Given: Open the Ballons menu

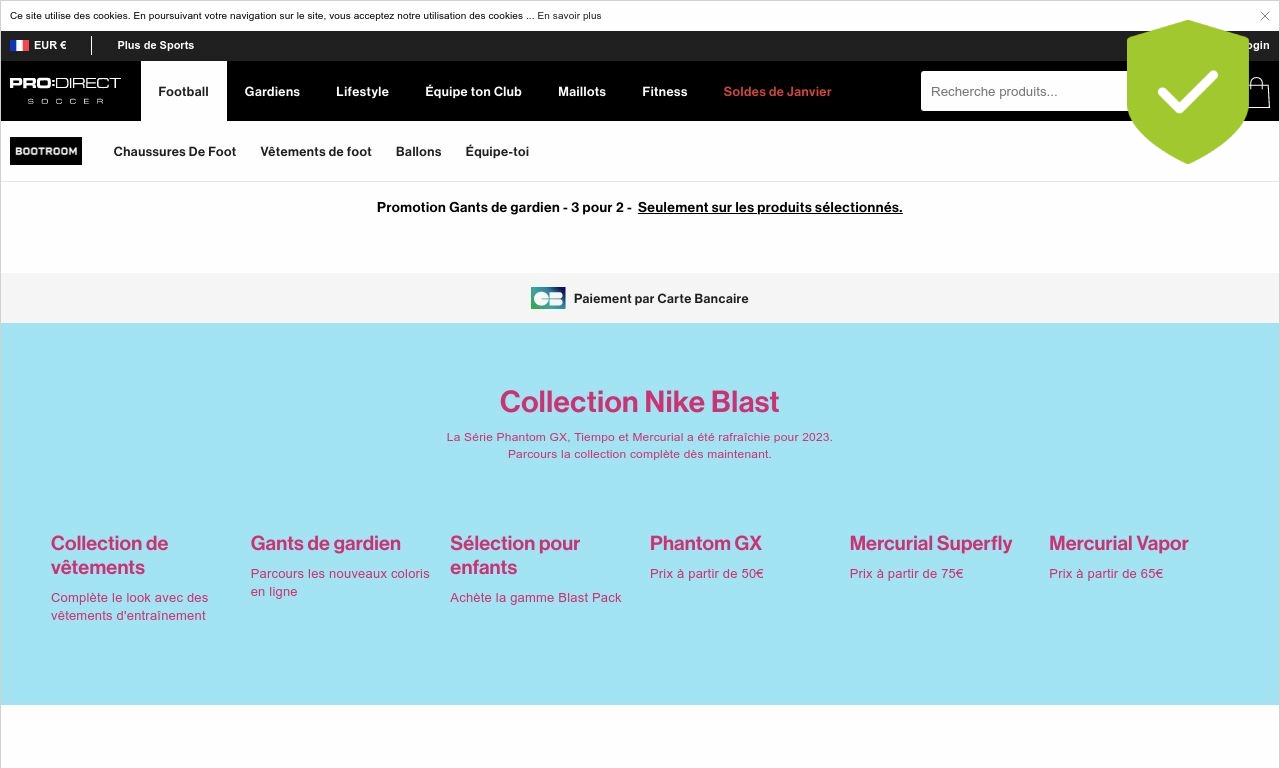Looking at the screenshot, I should 418,152.
